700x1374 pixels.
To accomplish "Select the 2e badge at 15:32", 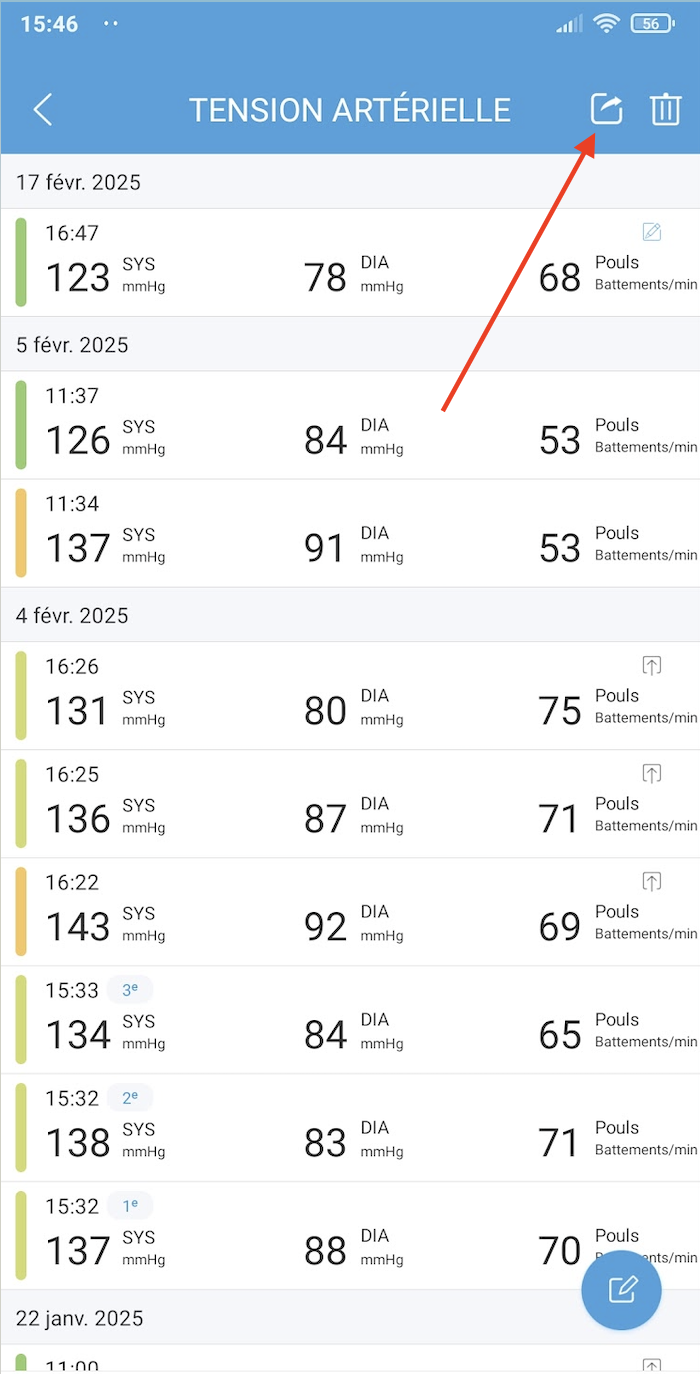I will 130,1098.
